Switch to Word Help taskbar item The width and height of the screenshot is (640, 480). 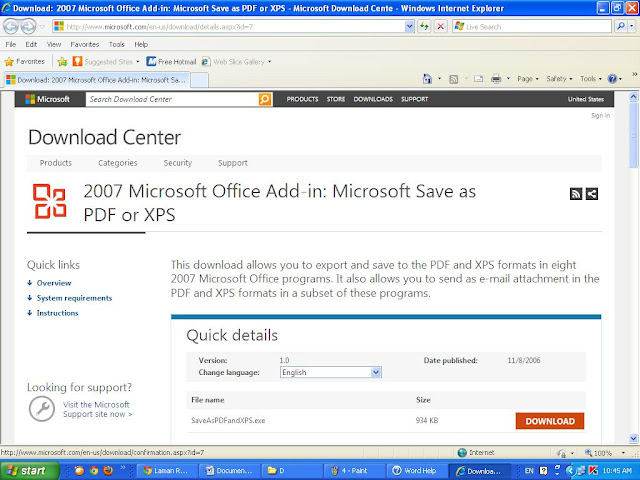click(x=416, y=471)
